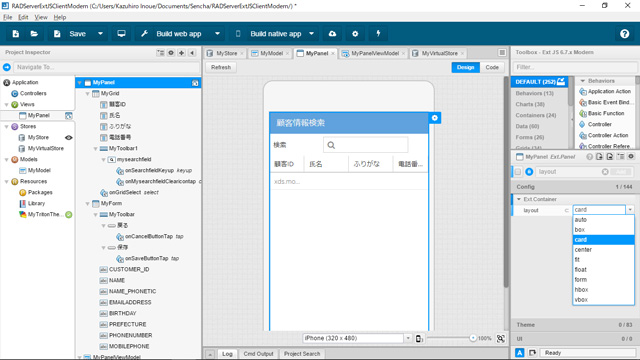Collapse the Project Inspector panel arrow

(192, 53)
